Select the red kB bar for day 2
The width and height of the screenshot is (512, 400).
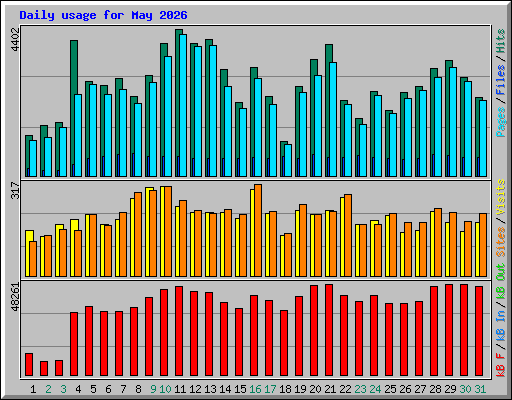click(x=44, y=368)
